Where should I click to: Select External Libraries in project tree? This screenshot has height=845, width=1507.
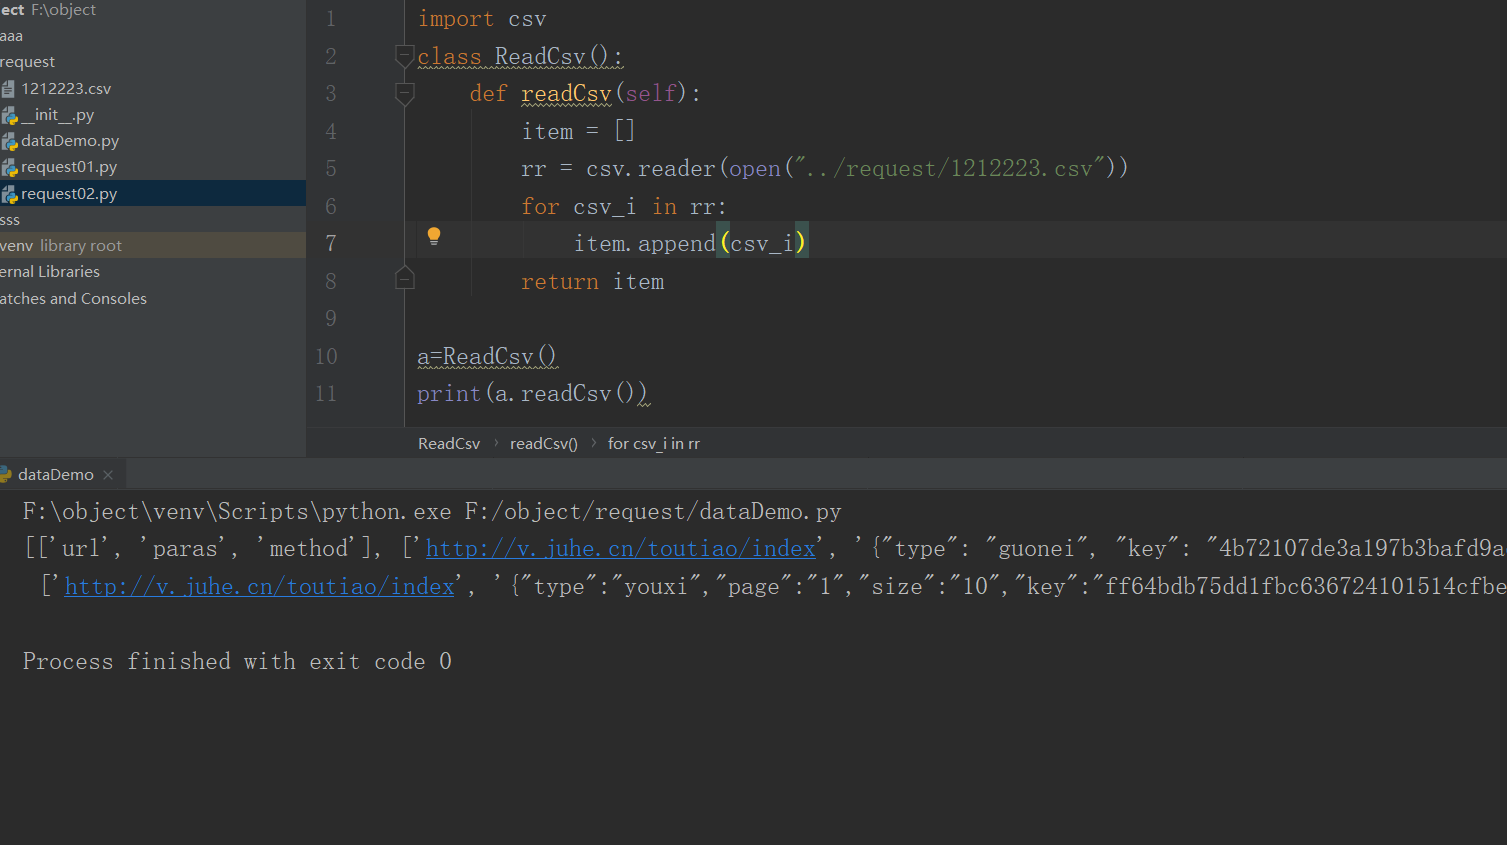pos(50,272)
